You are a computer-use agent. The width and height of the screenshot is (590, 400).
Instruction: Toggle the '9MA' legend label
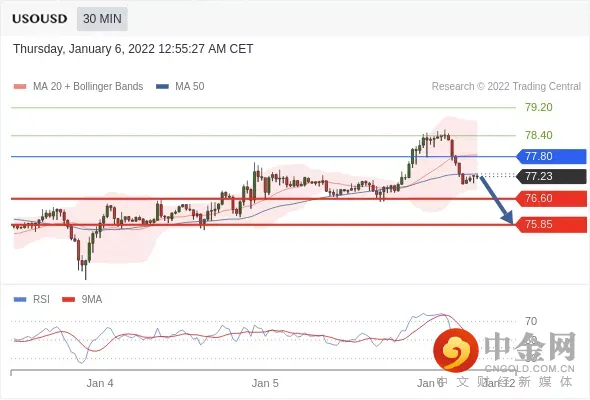(x=92, y=300)
